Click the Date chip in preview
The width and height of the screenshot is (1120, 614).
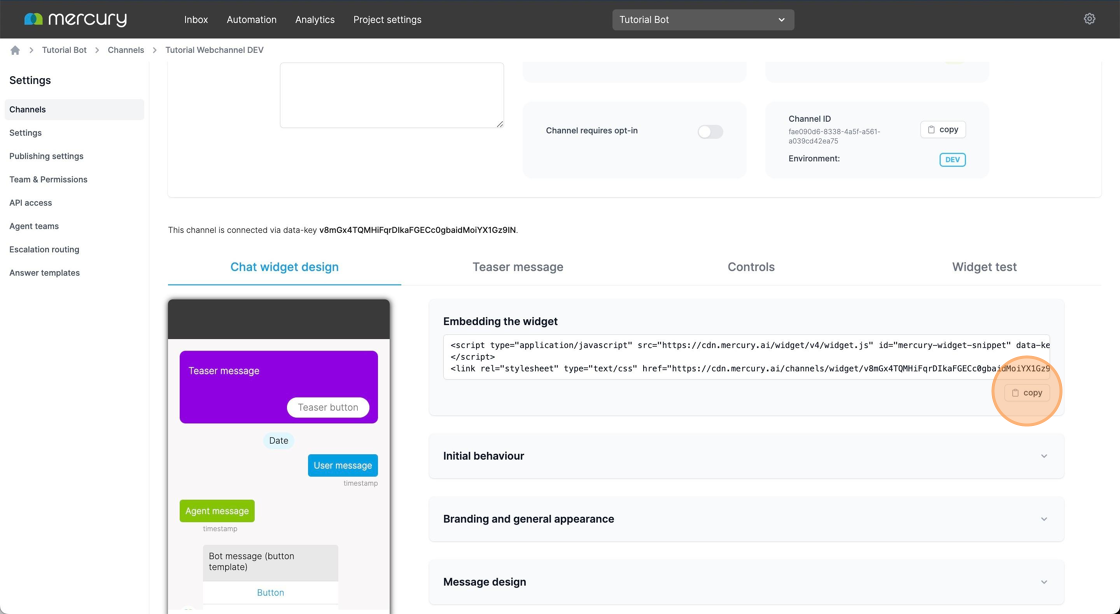279,441
